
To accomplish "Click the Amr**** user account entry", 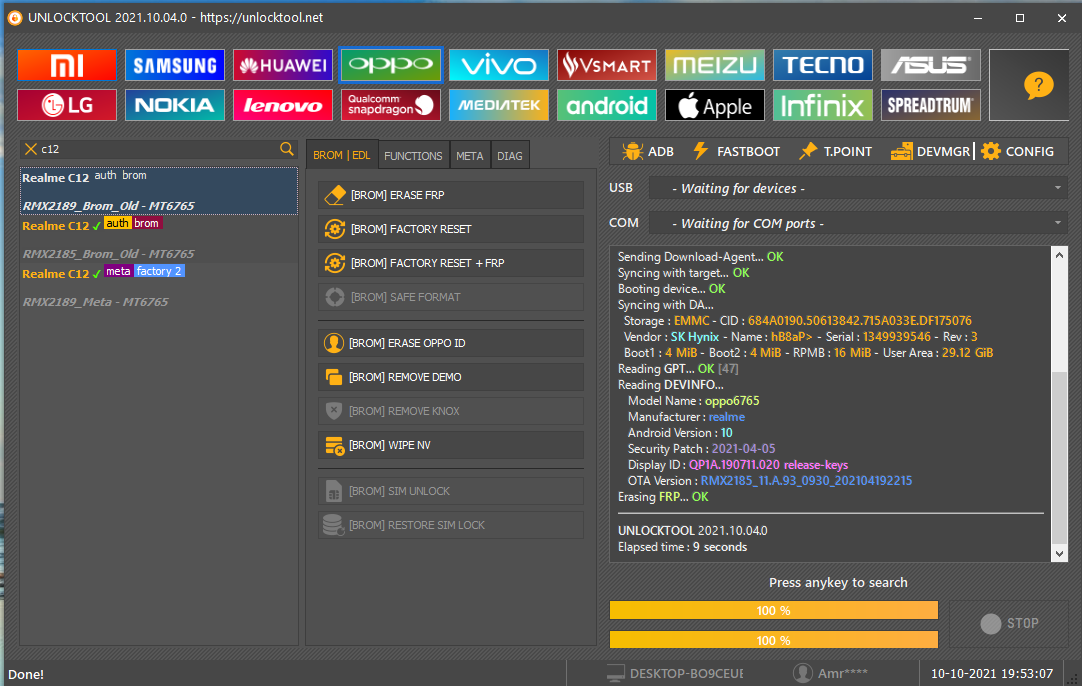I will (x=831, y=674).
